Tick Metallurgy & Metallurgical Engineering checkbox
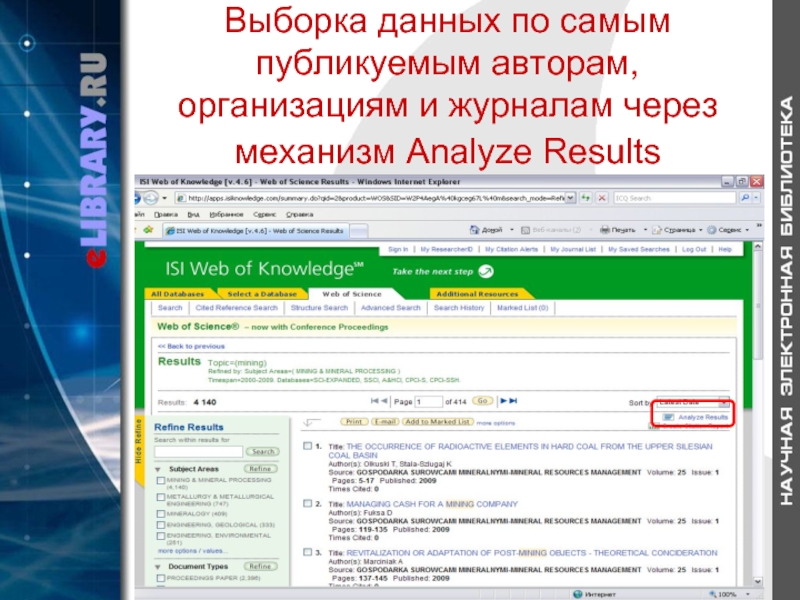Image resolution: width=800 pixels, height=600 pixels. point(161,496)
